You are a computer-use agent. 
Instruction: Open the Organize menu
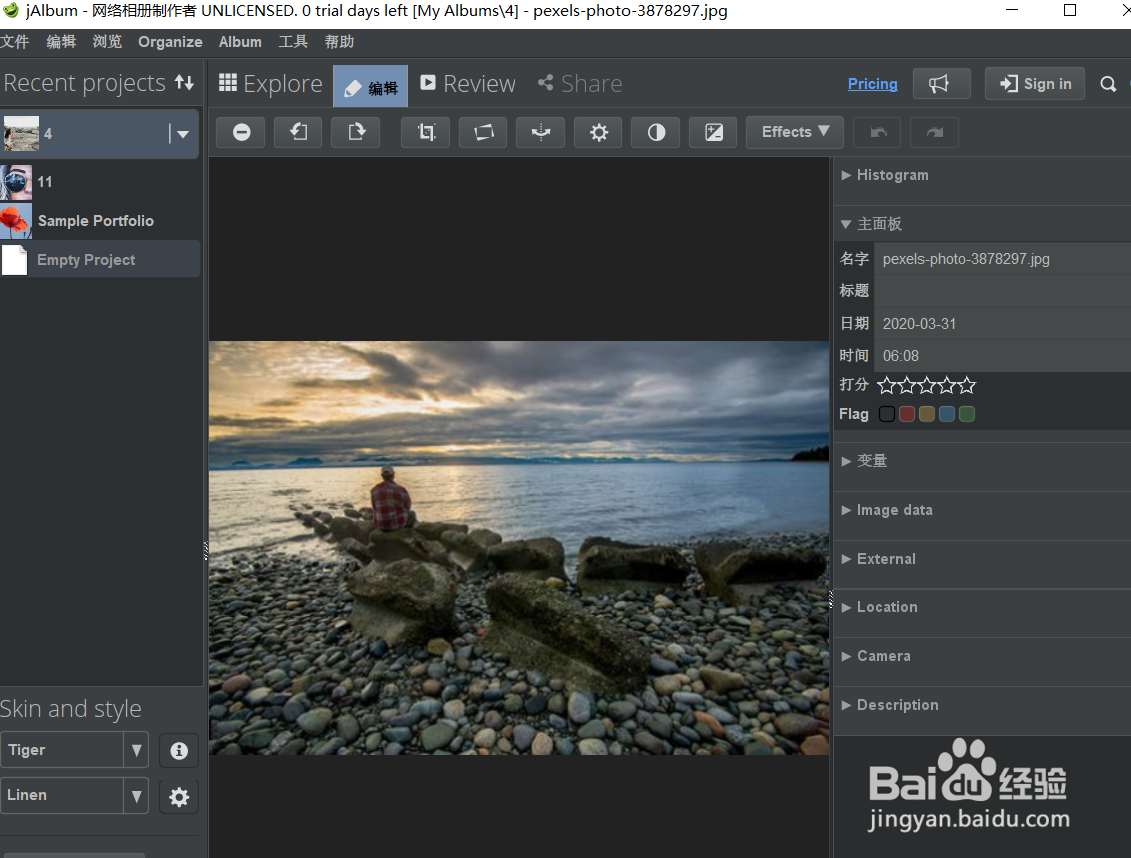pyautogui.click(x=170, y=42)
